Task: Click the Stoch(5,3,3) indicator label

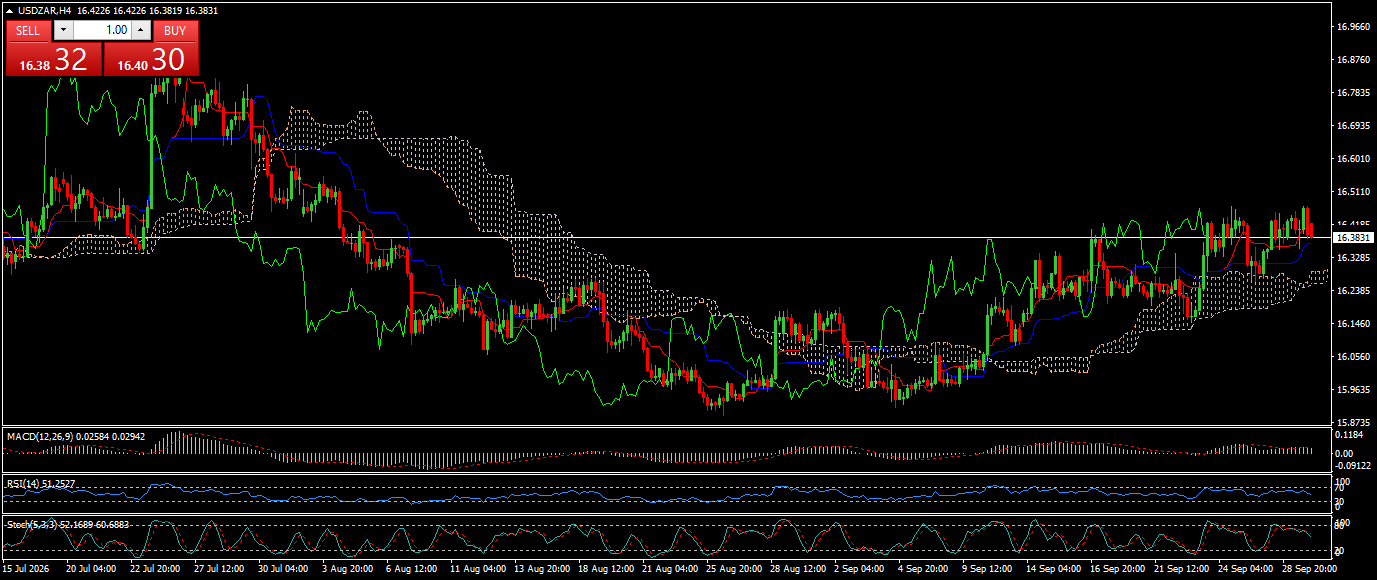Action: point(32,524)
